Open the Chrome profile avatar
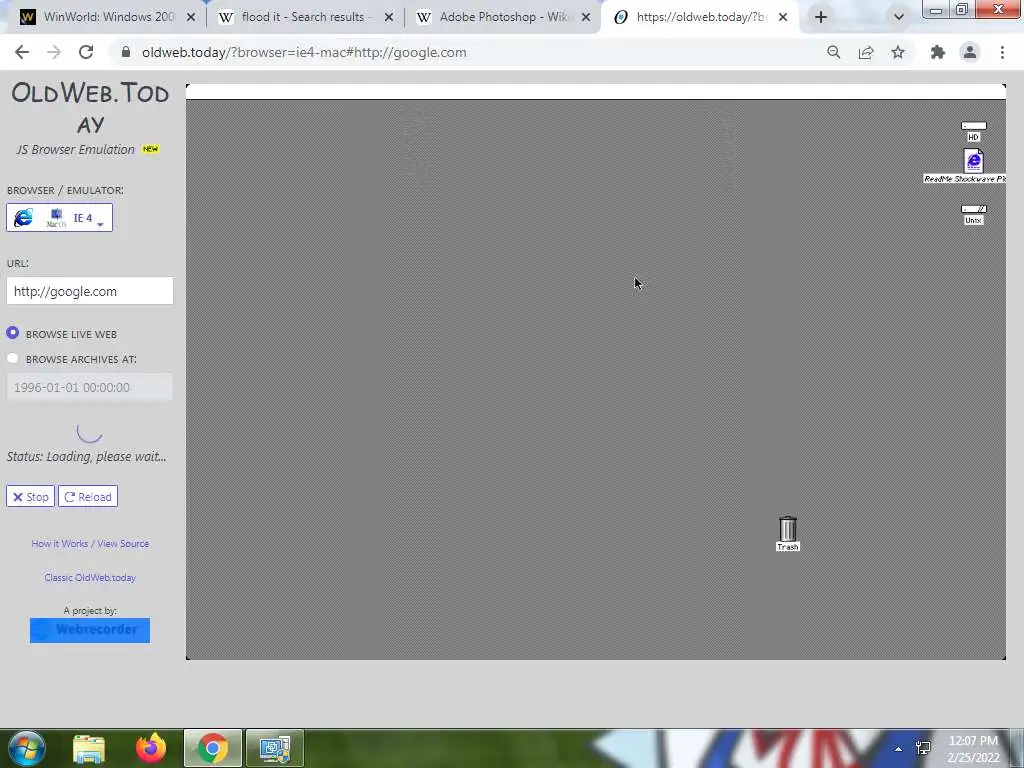The image size is (1024, 768). pyautogui.click(x=970, y=52)
